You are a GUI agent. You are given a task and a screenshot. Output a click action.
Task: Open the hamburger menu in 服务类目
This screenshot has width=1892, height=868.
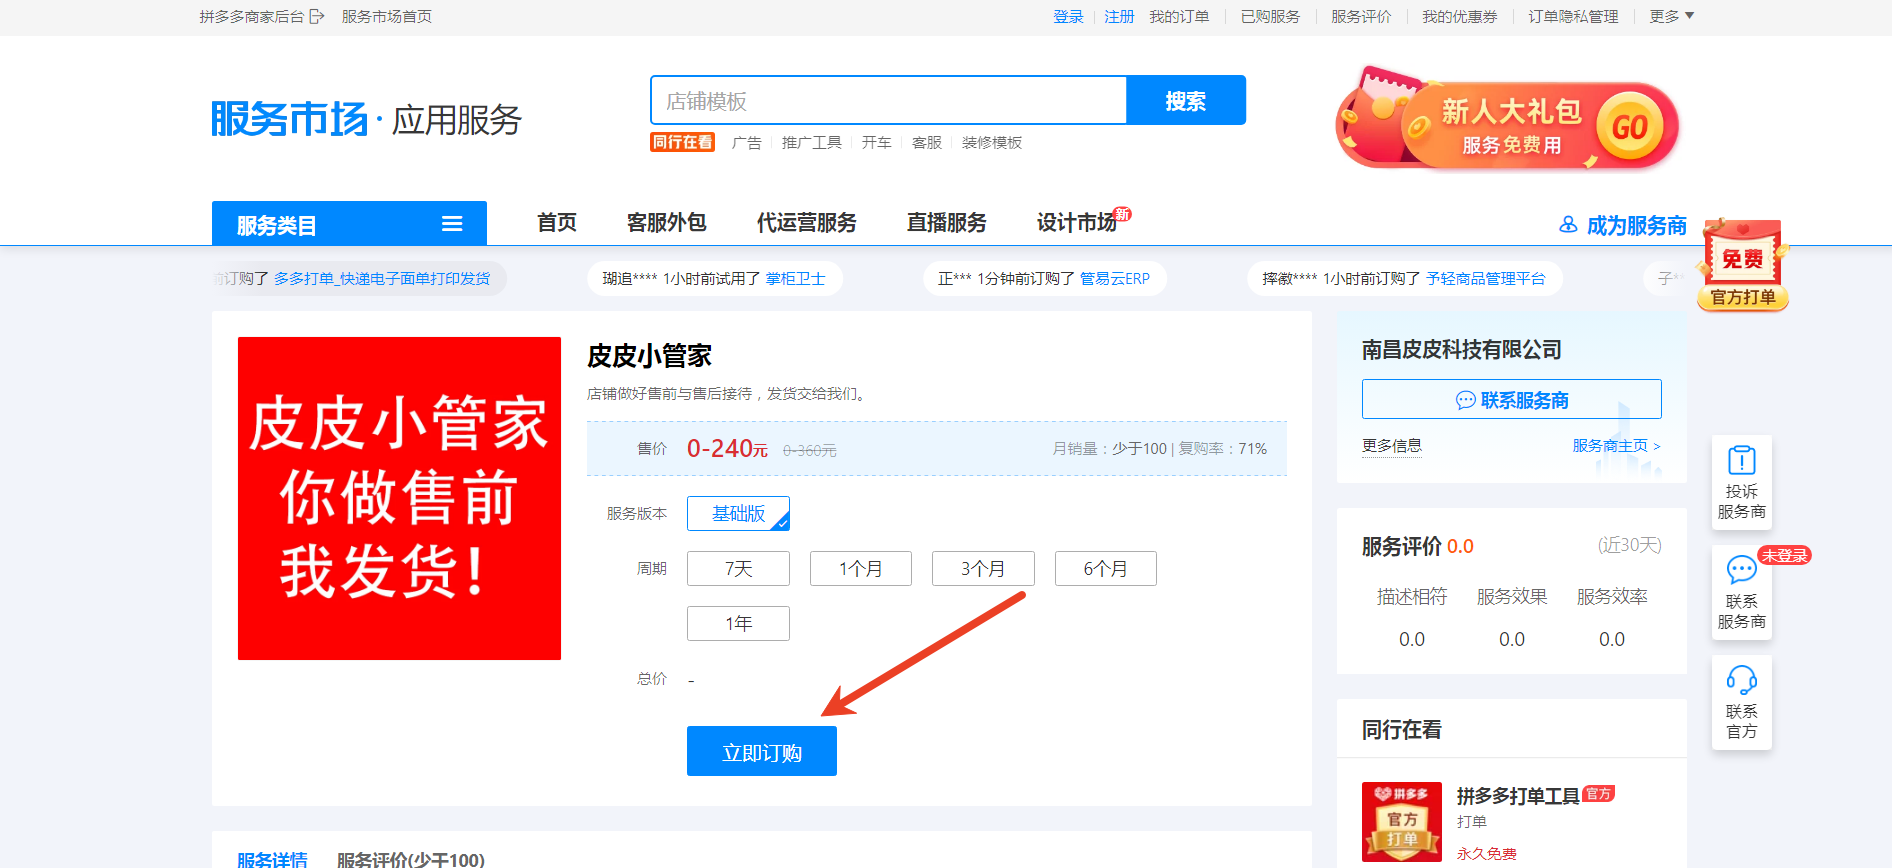pyautogui.click(x=452, y=224)
